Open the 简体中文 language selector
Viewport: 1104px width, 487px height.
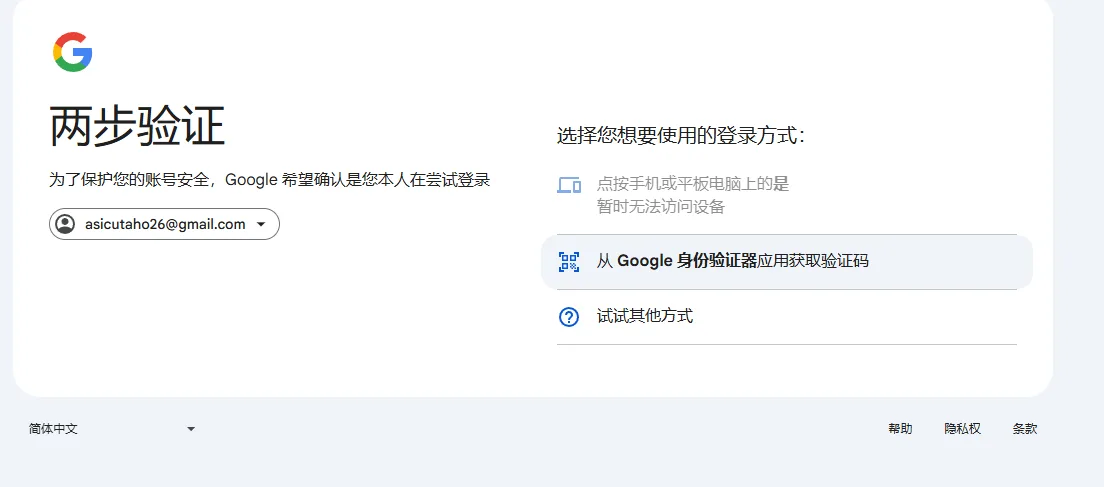tap(112, 429)
